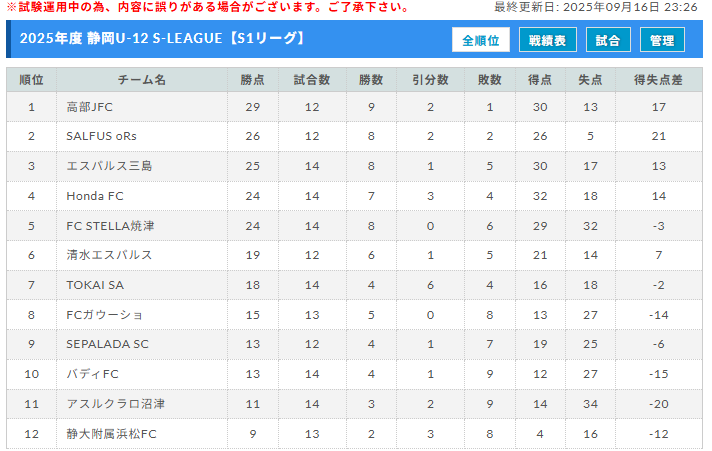Viewport: 712px width, 451px height.
Task: Select FC STELLA焼津 in the table
Action: (x=110, y=226)
